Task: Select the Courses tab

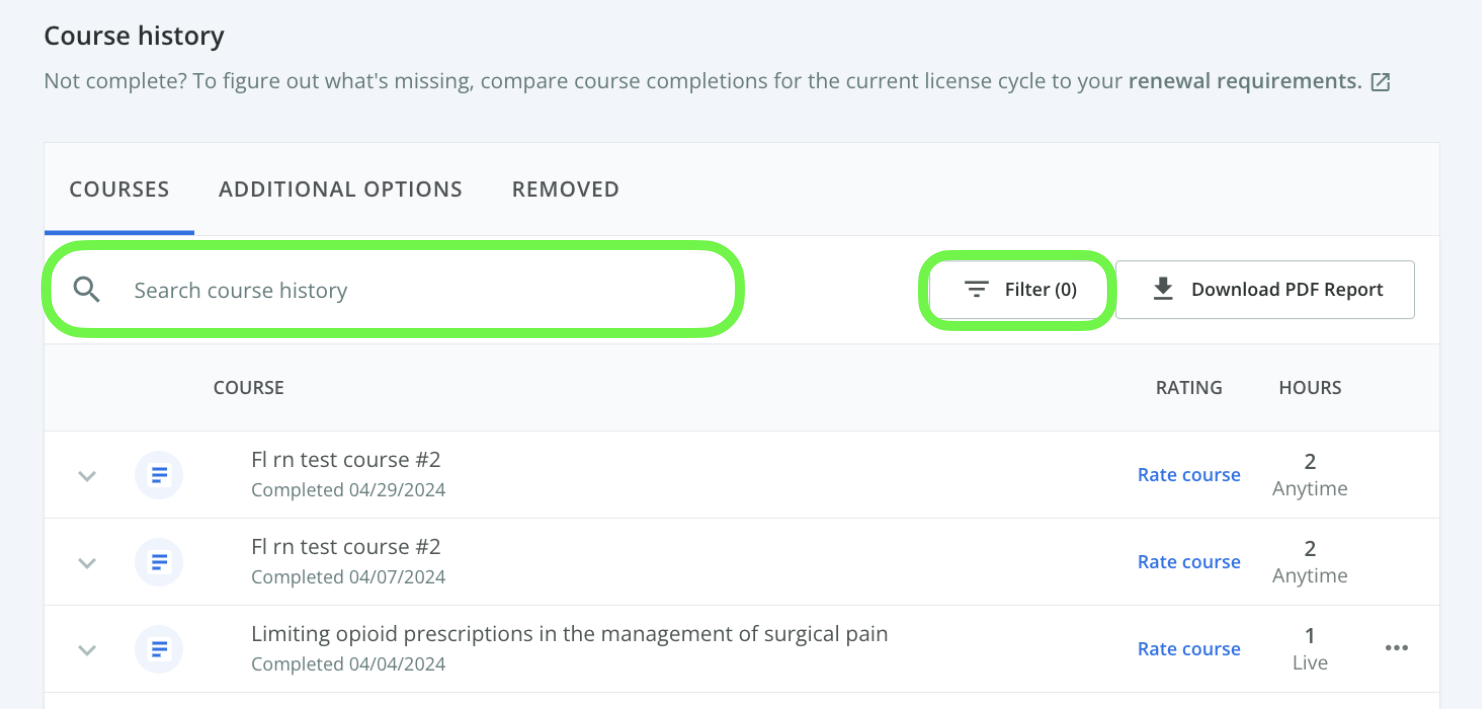Action: click(119, 189)
